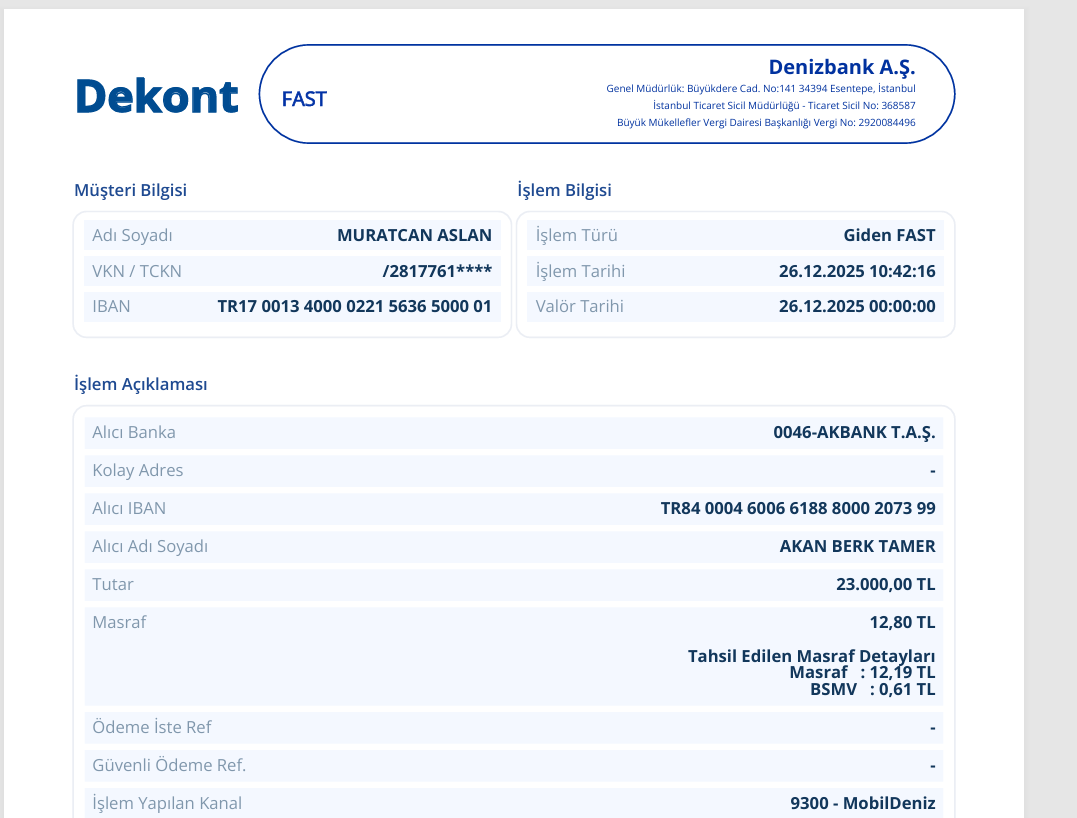Click the masked VKN / TCKN value
1077x818 pixels.
click(x=437, y=271)
